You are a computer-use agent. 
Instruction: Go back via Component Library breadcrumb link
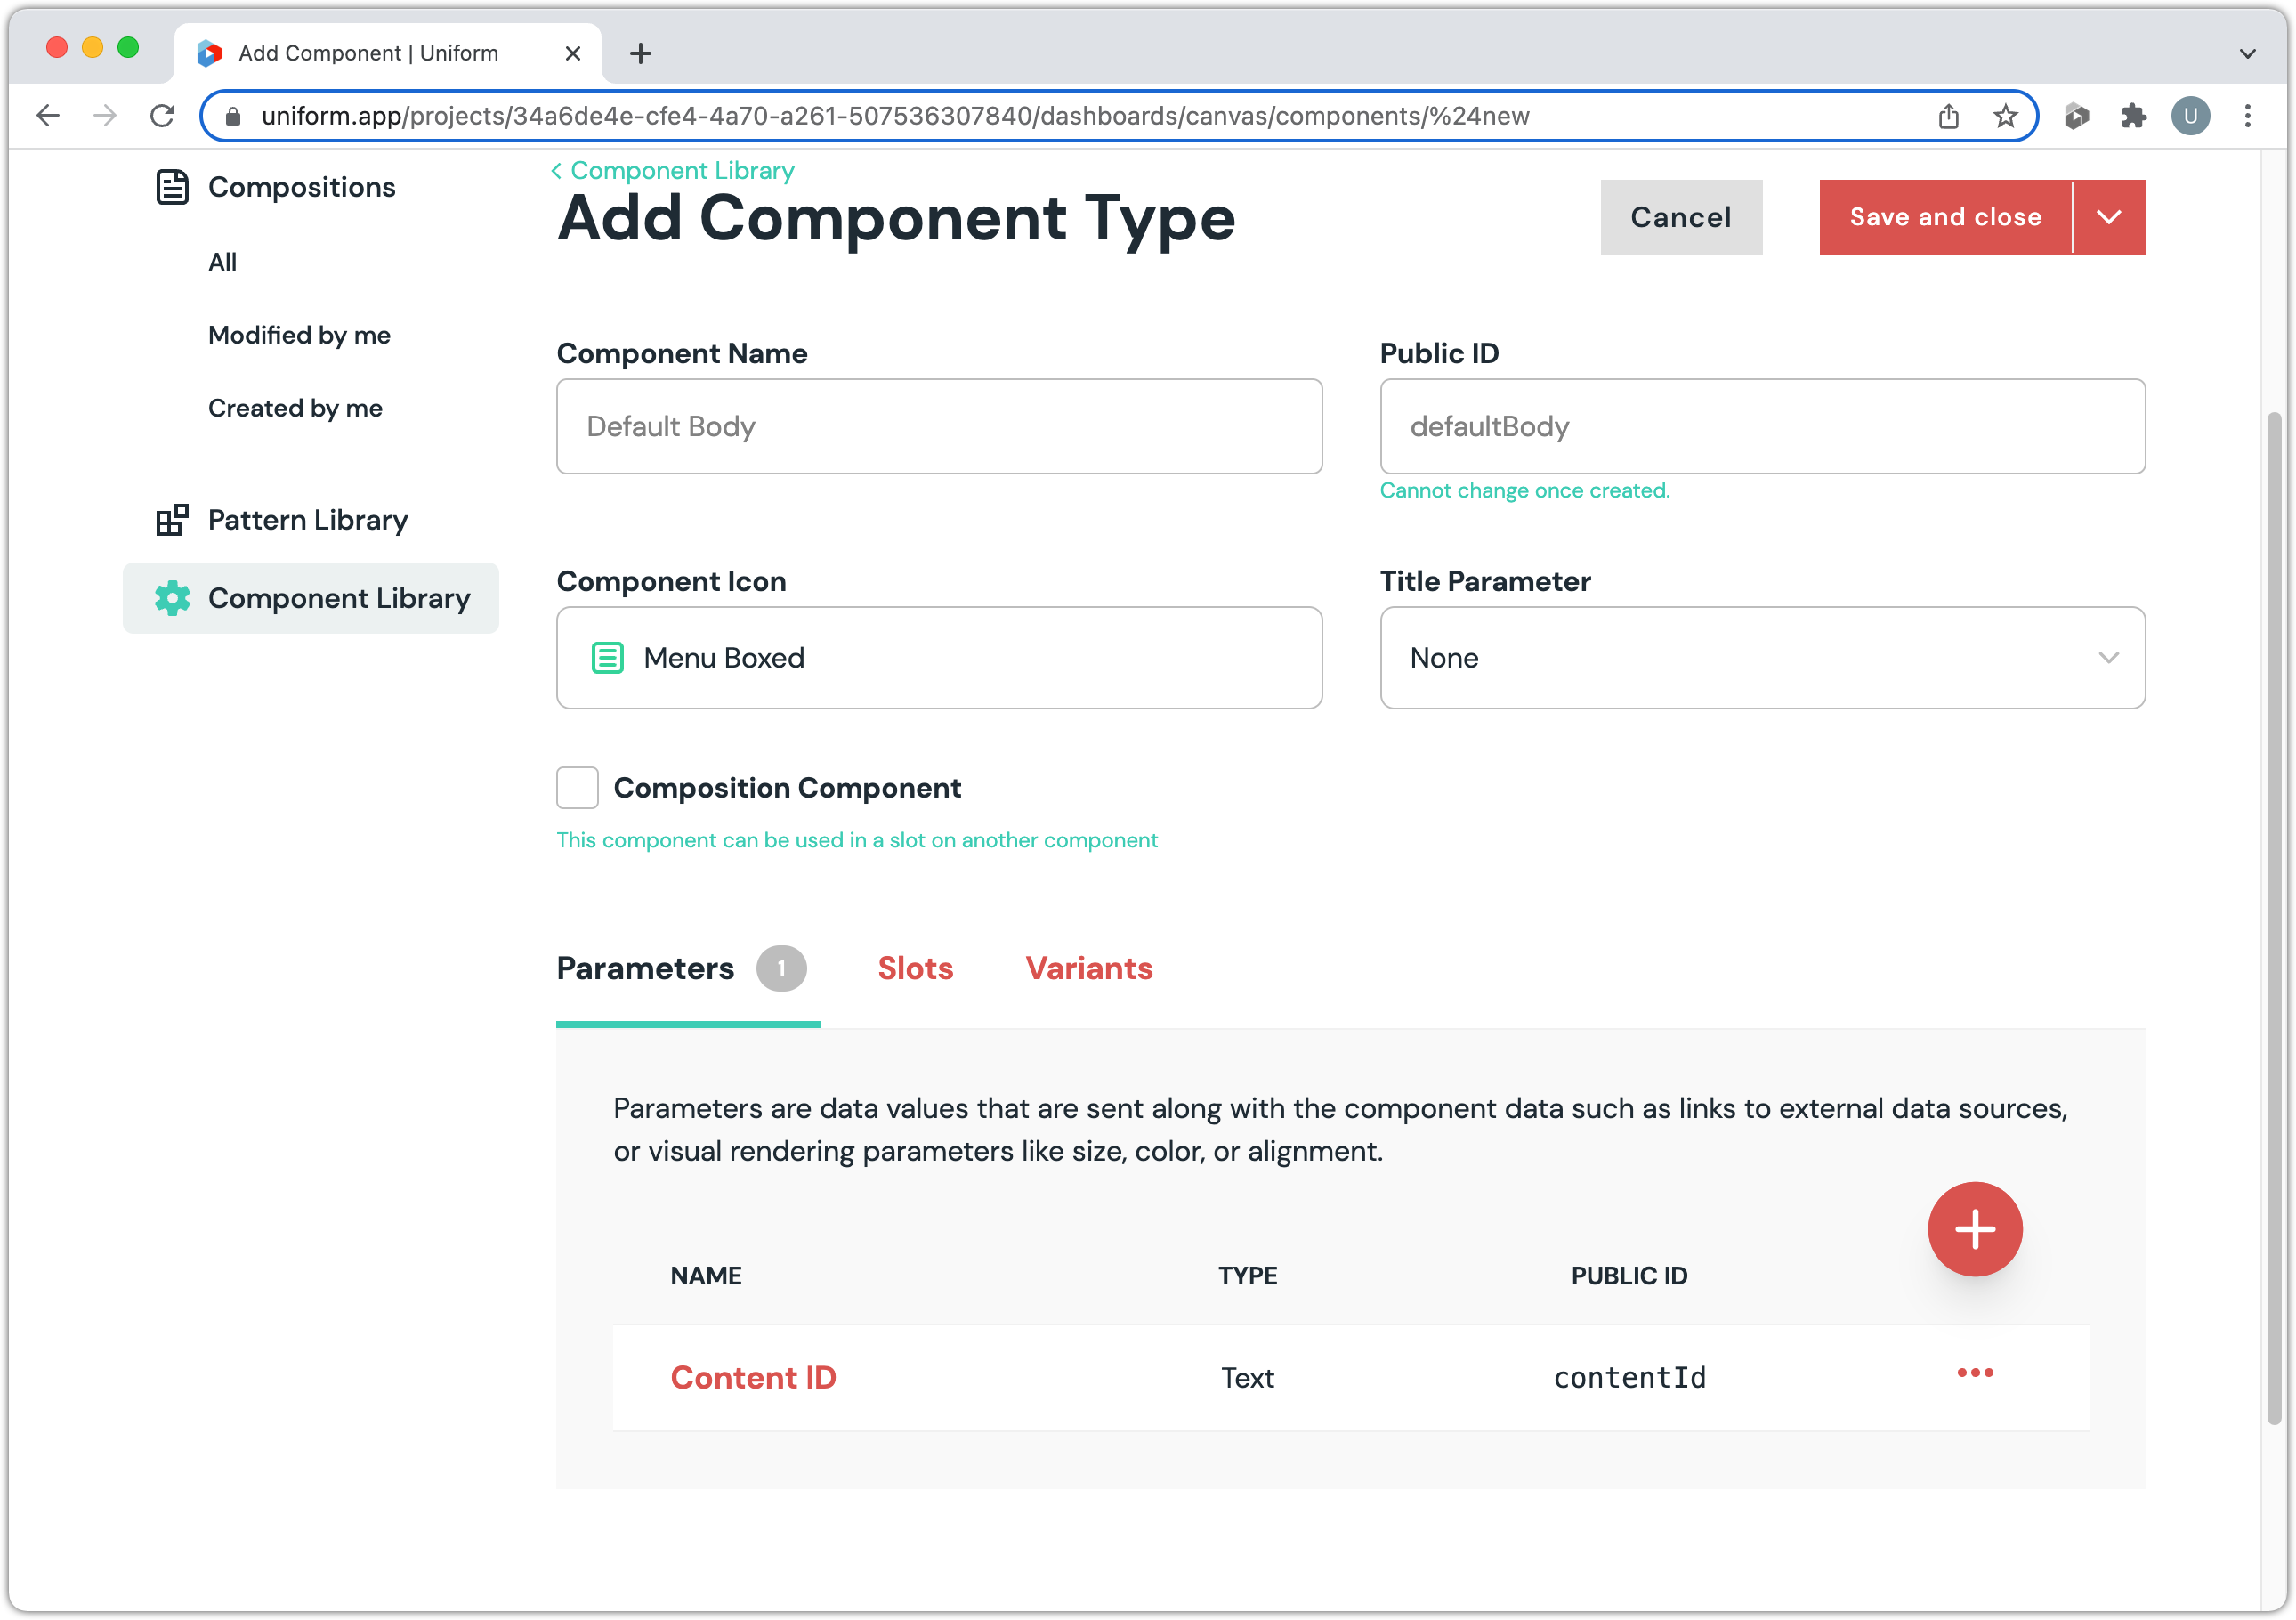[681, 171]
